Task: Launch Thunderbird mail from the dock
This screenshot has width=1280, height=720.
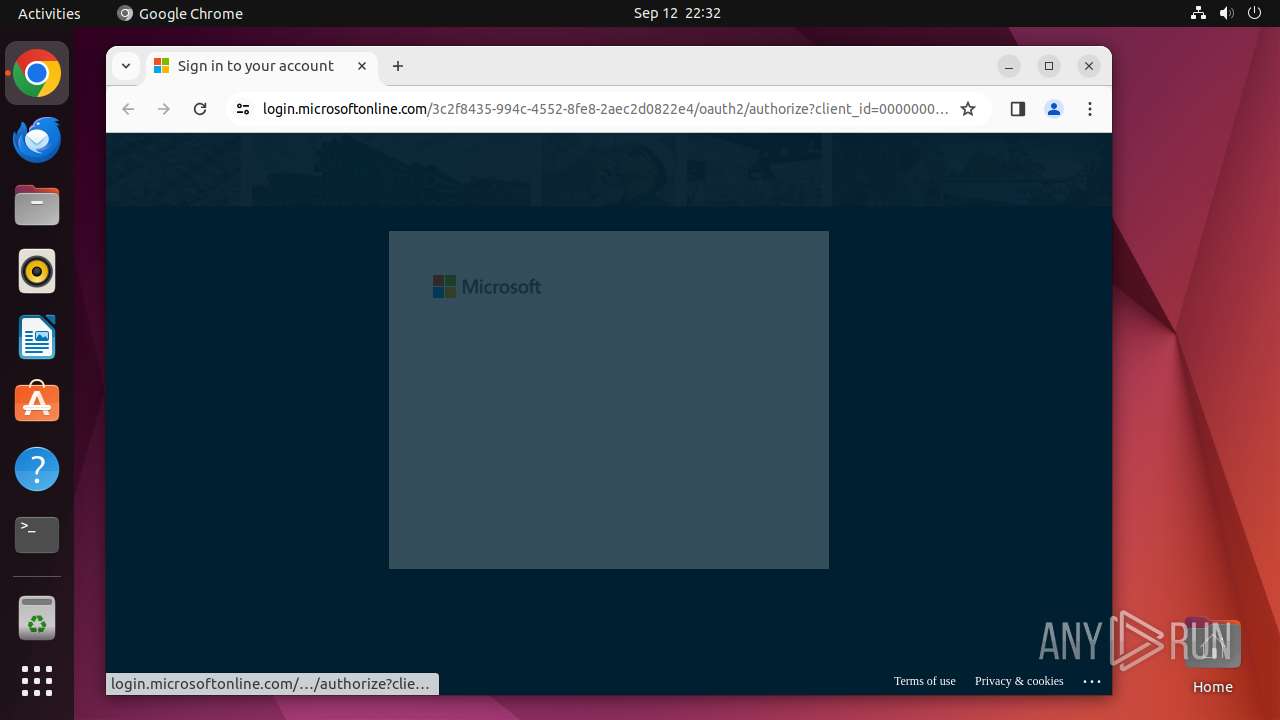Action: coord(37,139)
